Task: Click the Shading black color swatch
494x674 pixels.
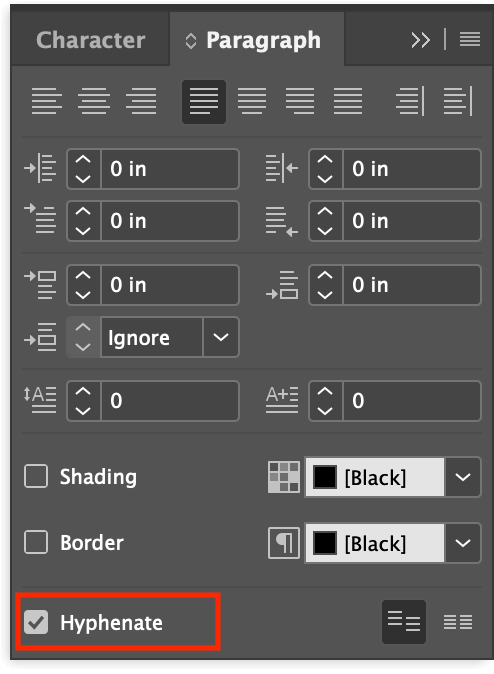Action: (x=325, y=477)
